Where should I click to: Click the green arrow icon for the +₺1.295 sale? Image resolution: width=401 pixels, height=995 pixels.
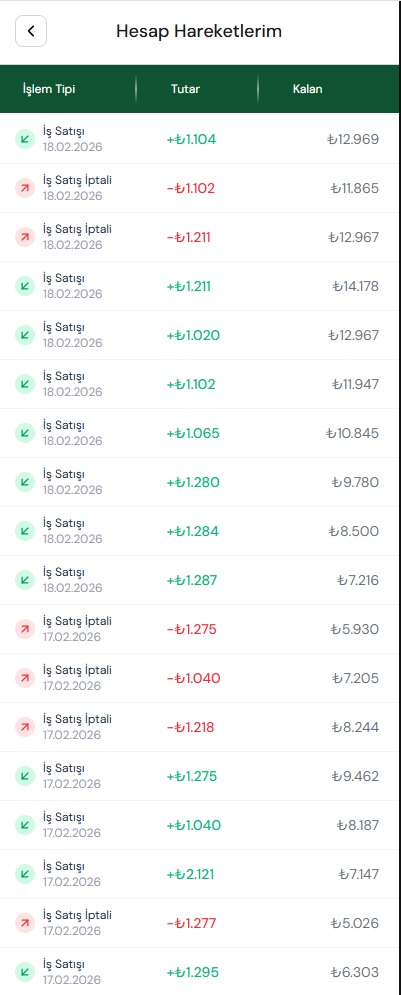point(25,972)
